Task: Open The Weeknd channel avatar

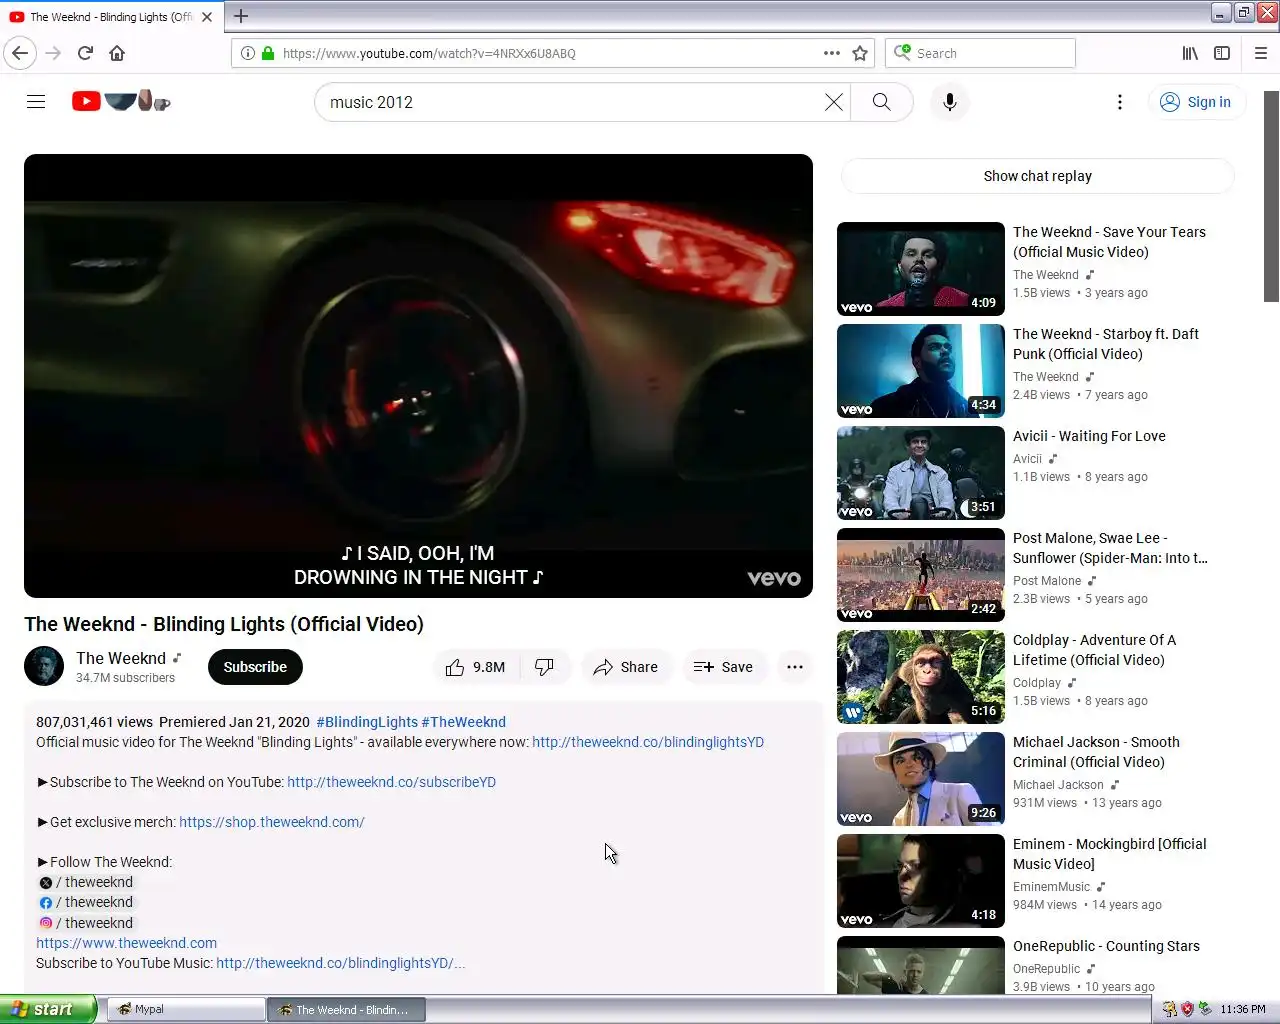Action: tap(44, 666)
